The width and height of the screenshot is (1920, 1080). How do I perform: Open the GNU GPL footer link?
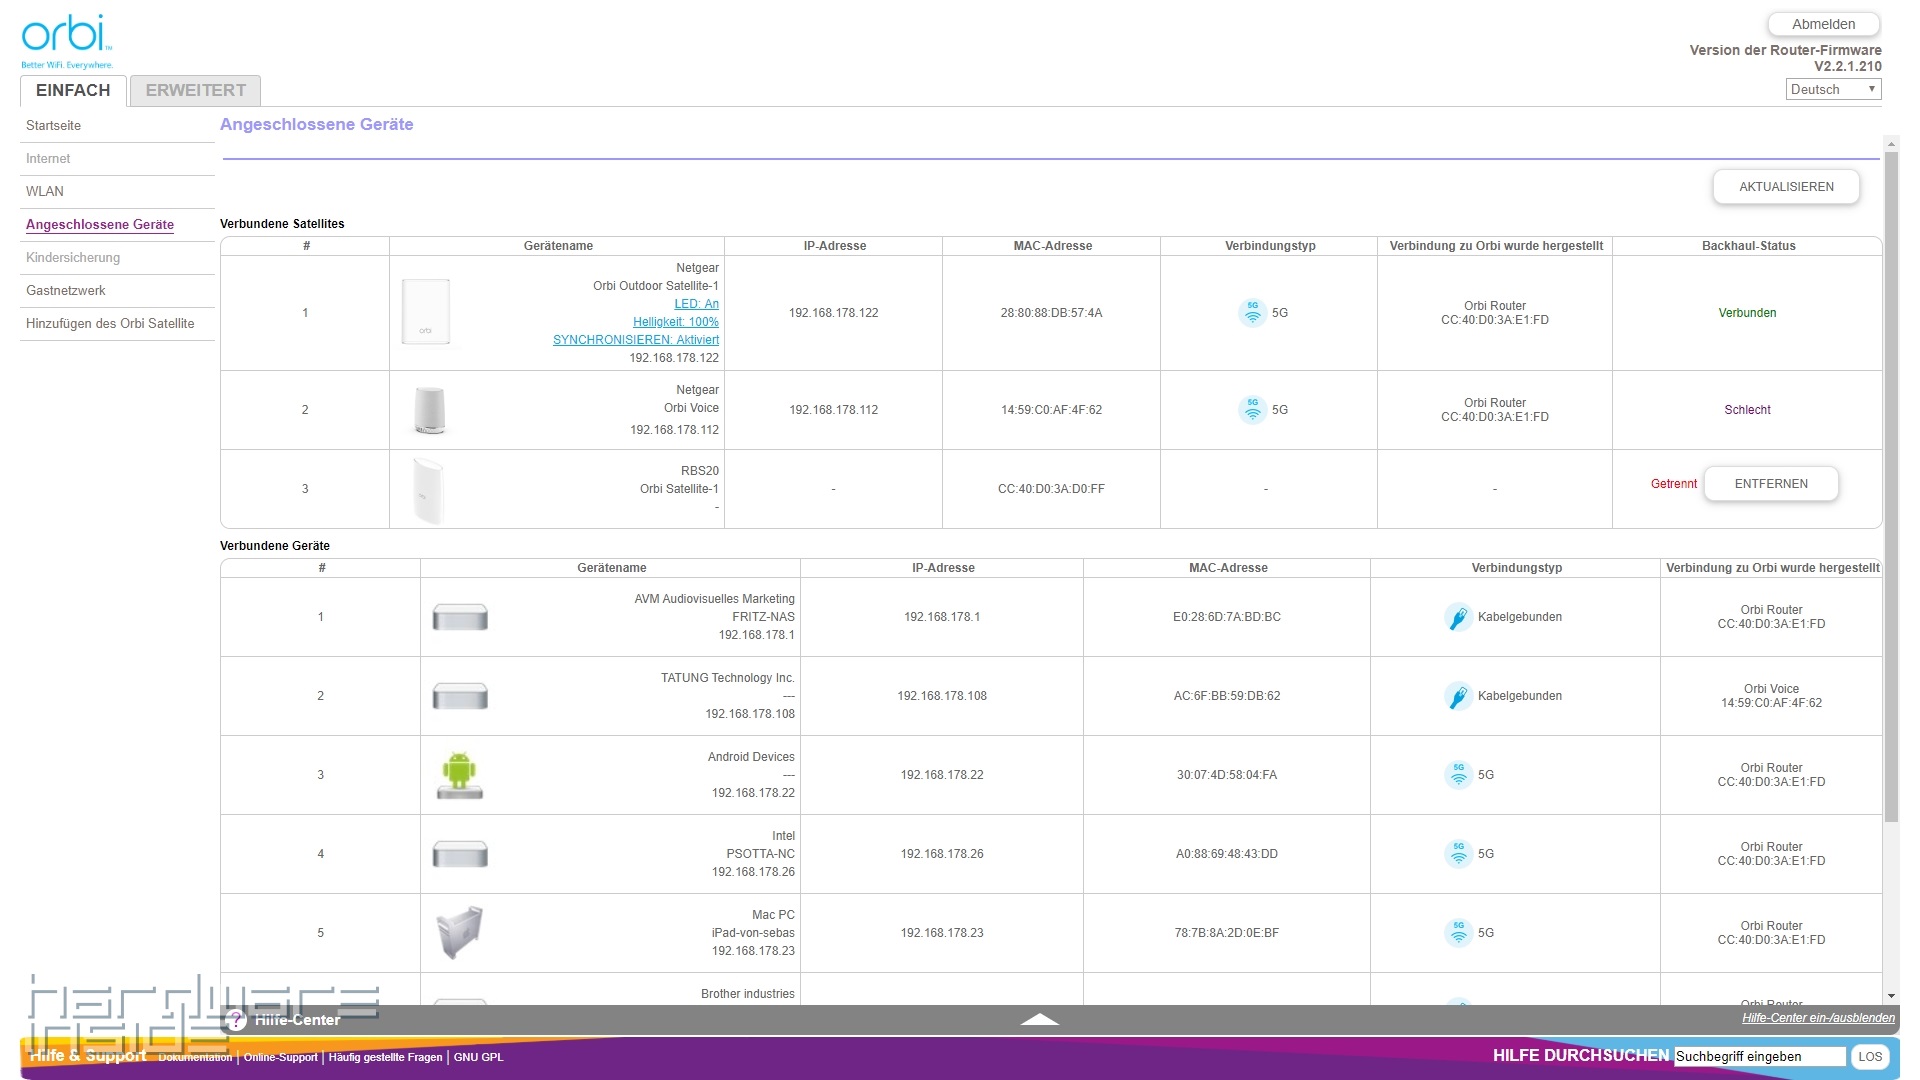pos(478,1057)
